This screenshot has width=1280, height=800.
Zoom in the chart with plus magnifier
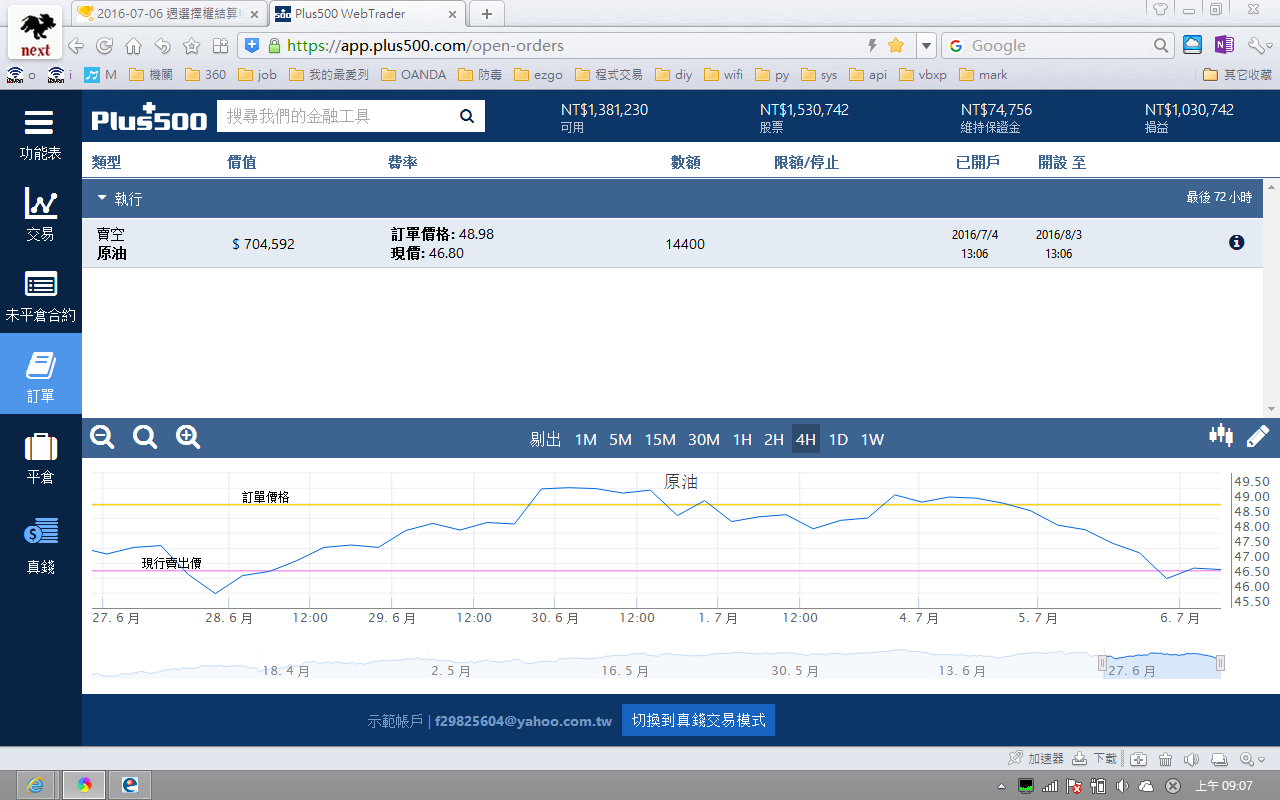tap(188, 437)
